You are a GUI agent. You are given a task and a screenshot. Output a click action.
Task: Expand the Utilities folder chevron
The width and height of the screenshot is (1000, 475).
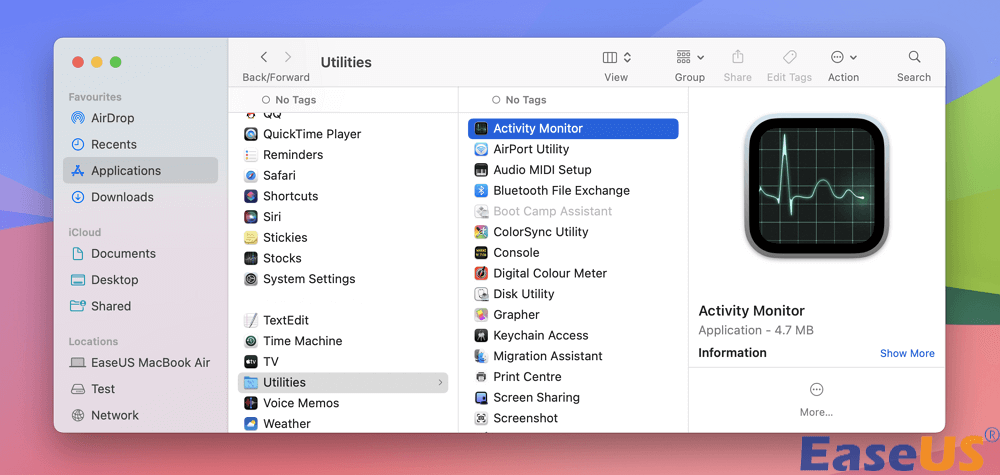tap(440, 383)
